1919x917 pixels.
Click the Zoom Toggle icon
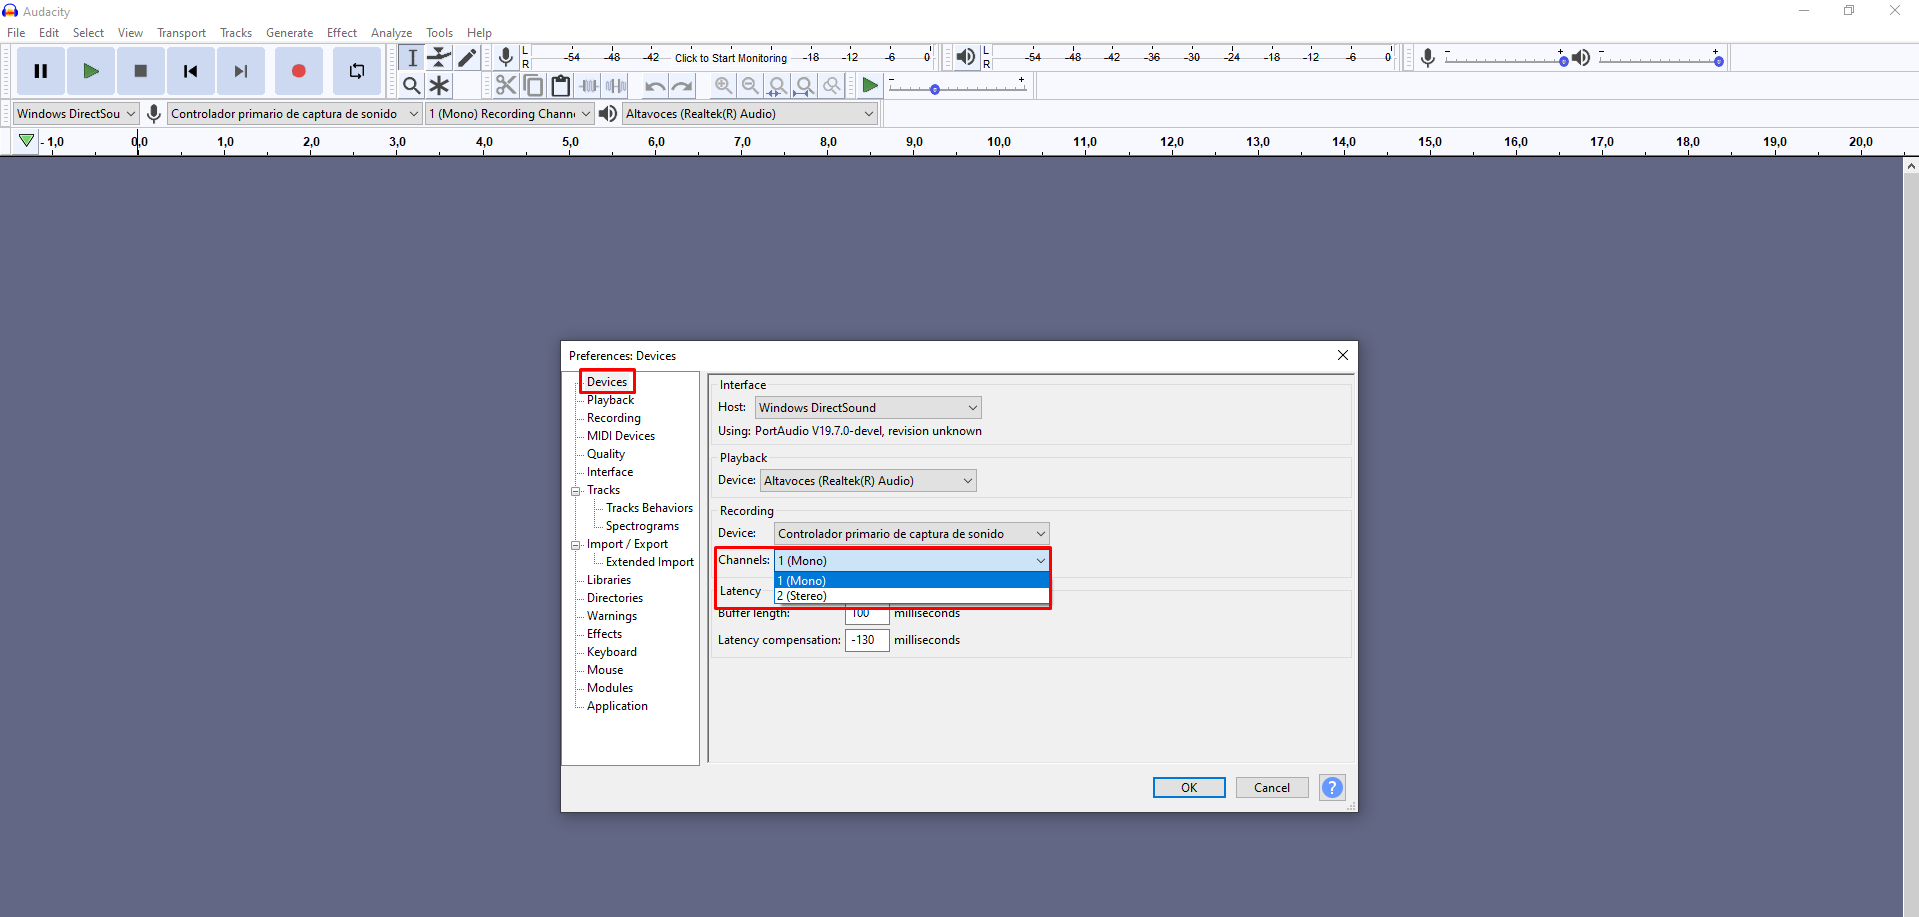pos(831,86)
